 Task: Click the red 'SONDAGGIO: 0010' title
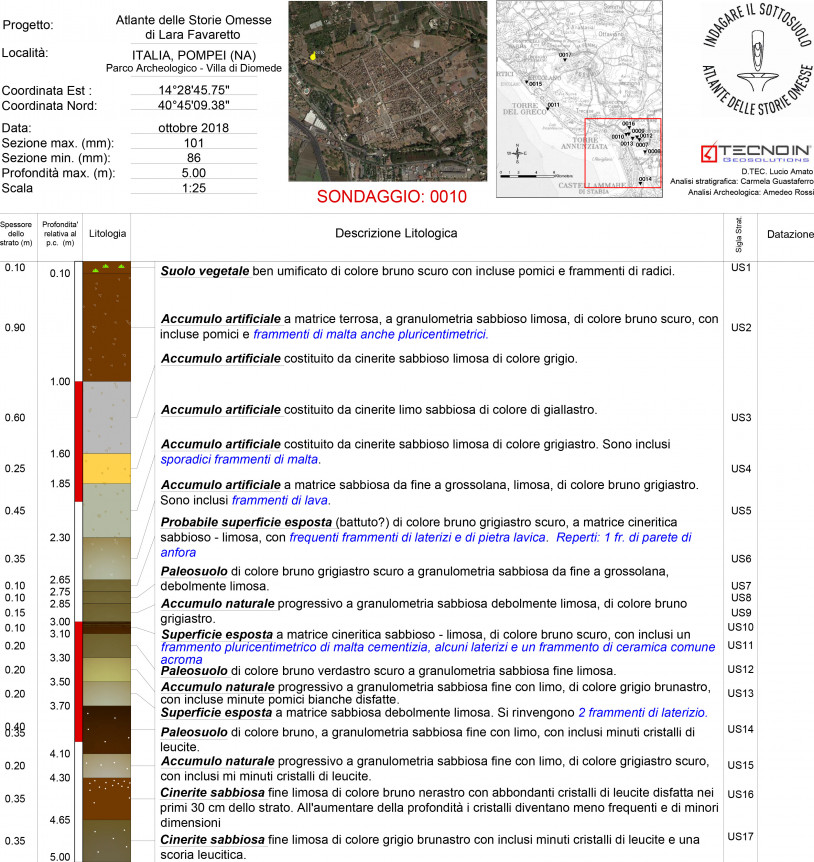point(391,197)
